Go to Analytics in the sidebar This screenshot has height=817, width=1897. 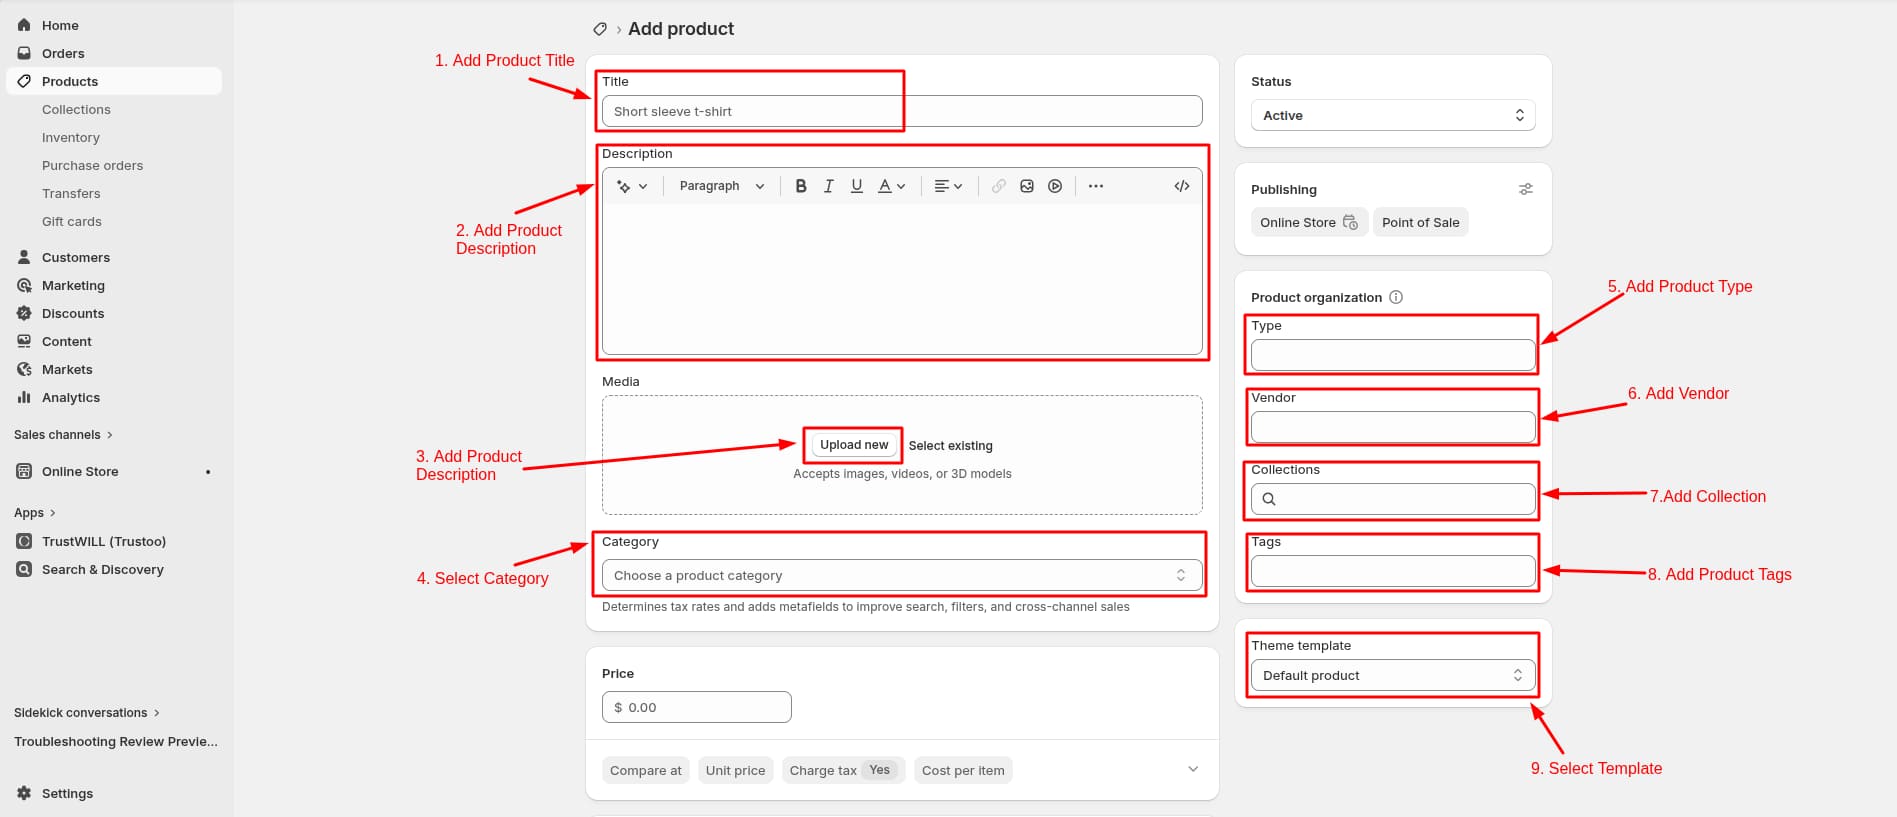pyautogui.click(x=71, y=397)
